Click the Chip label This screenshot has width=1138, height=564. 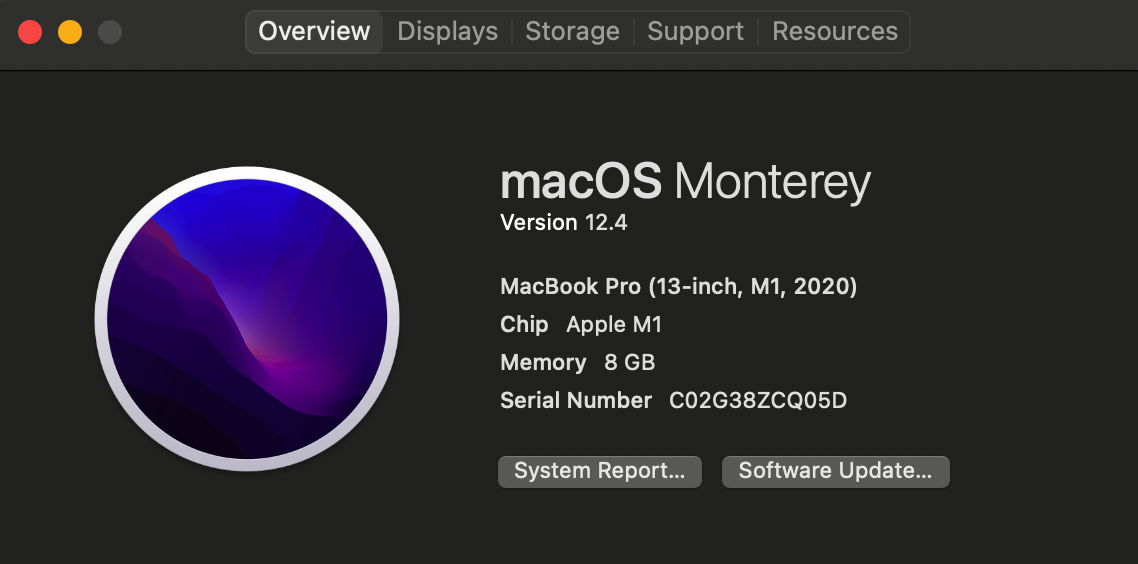pyautogui.click(x=524, y=325)
